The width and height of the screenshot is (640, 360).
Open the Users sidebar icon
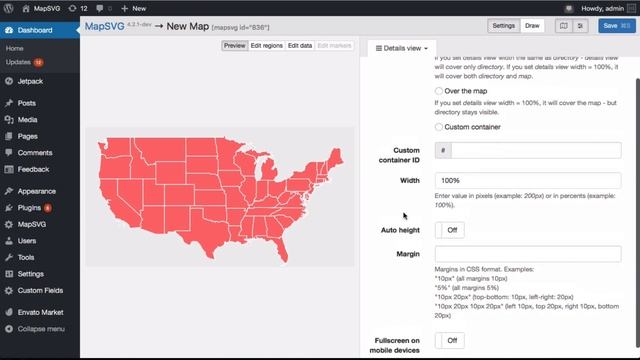coord(9,241)
